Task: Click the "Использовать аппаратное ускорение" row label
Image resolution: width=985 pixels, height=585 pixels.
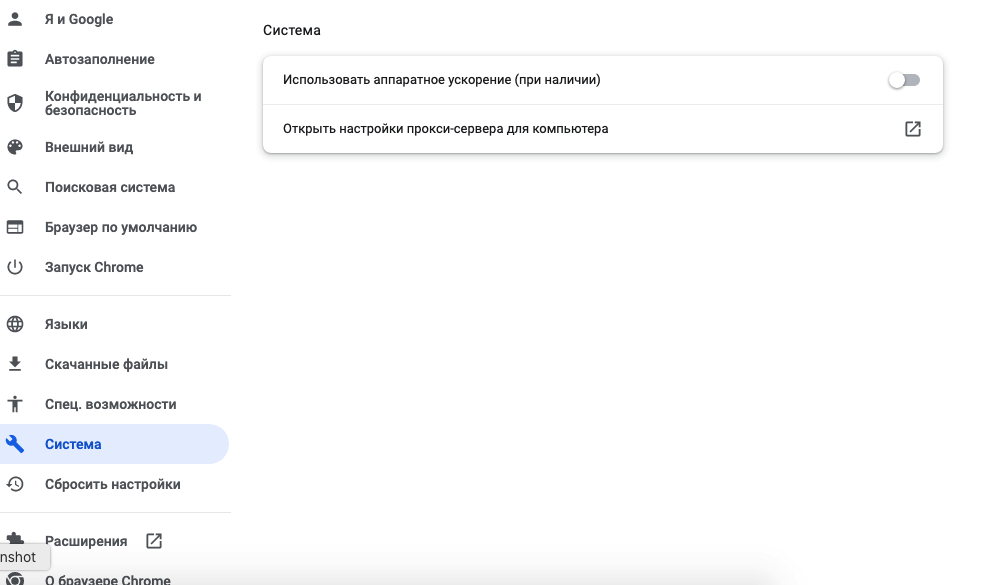Action: point(441,80)
